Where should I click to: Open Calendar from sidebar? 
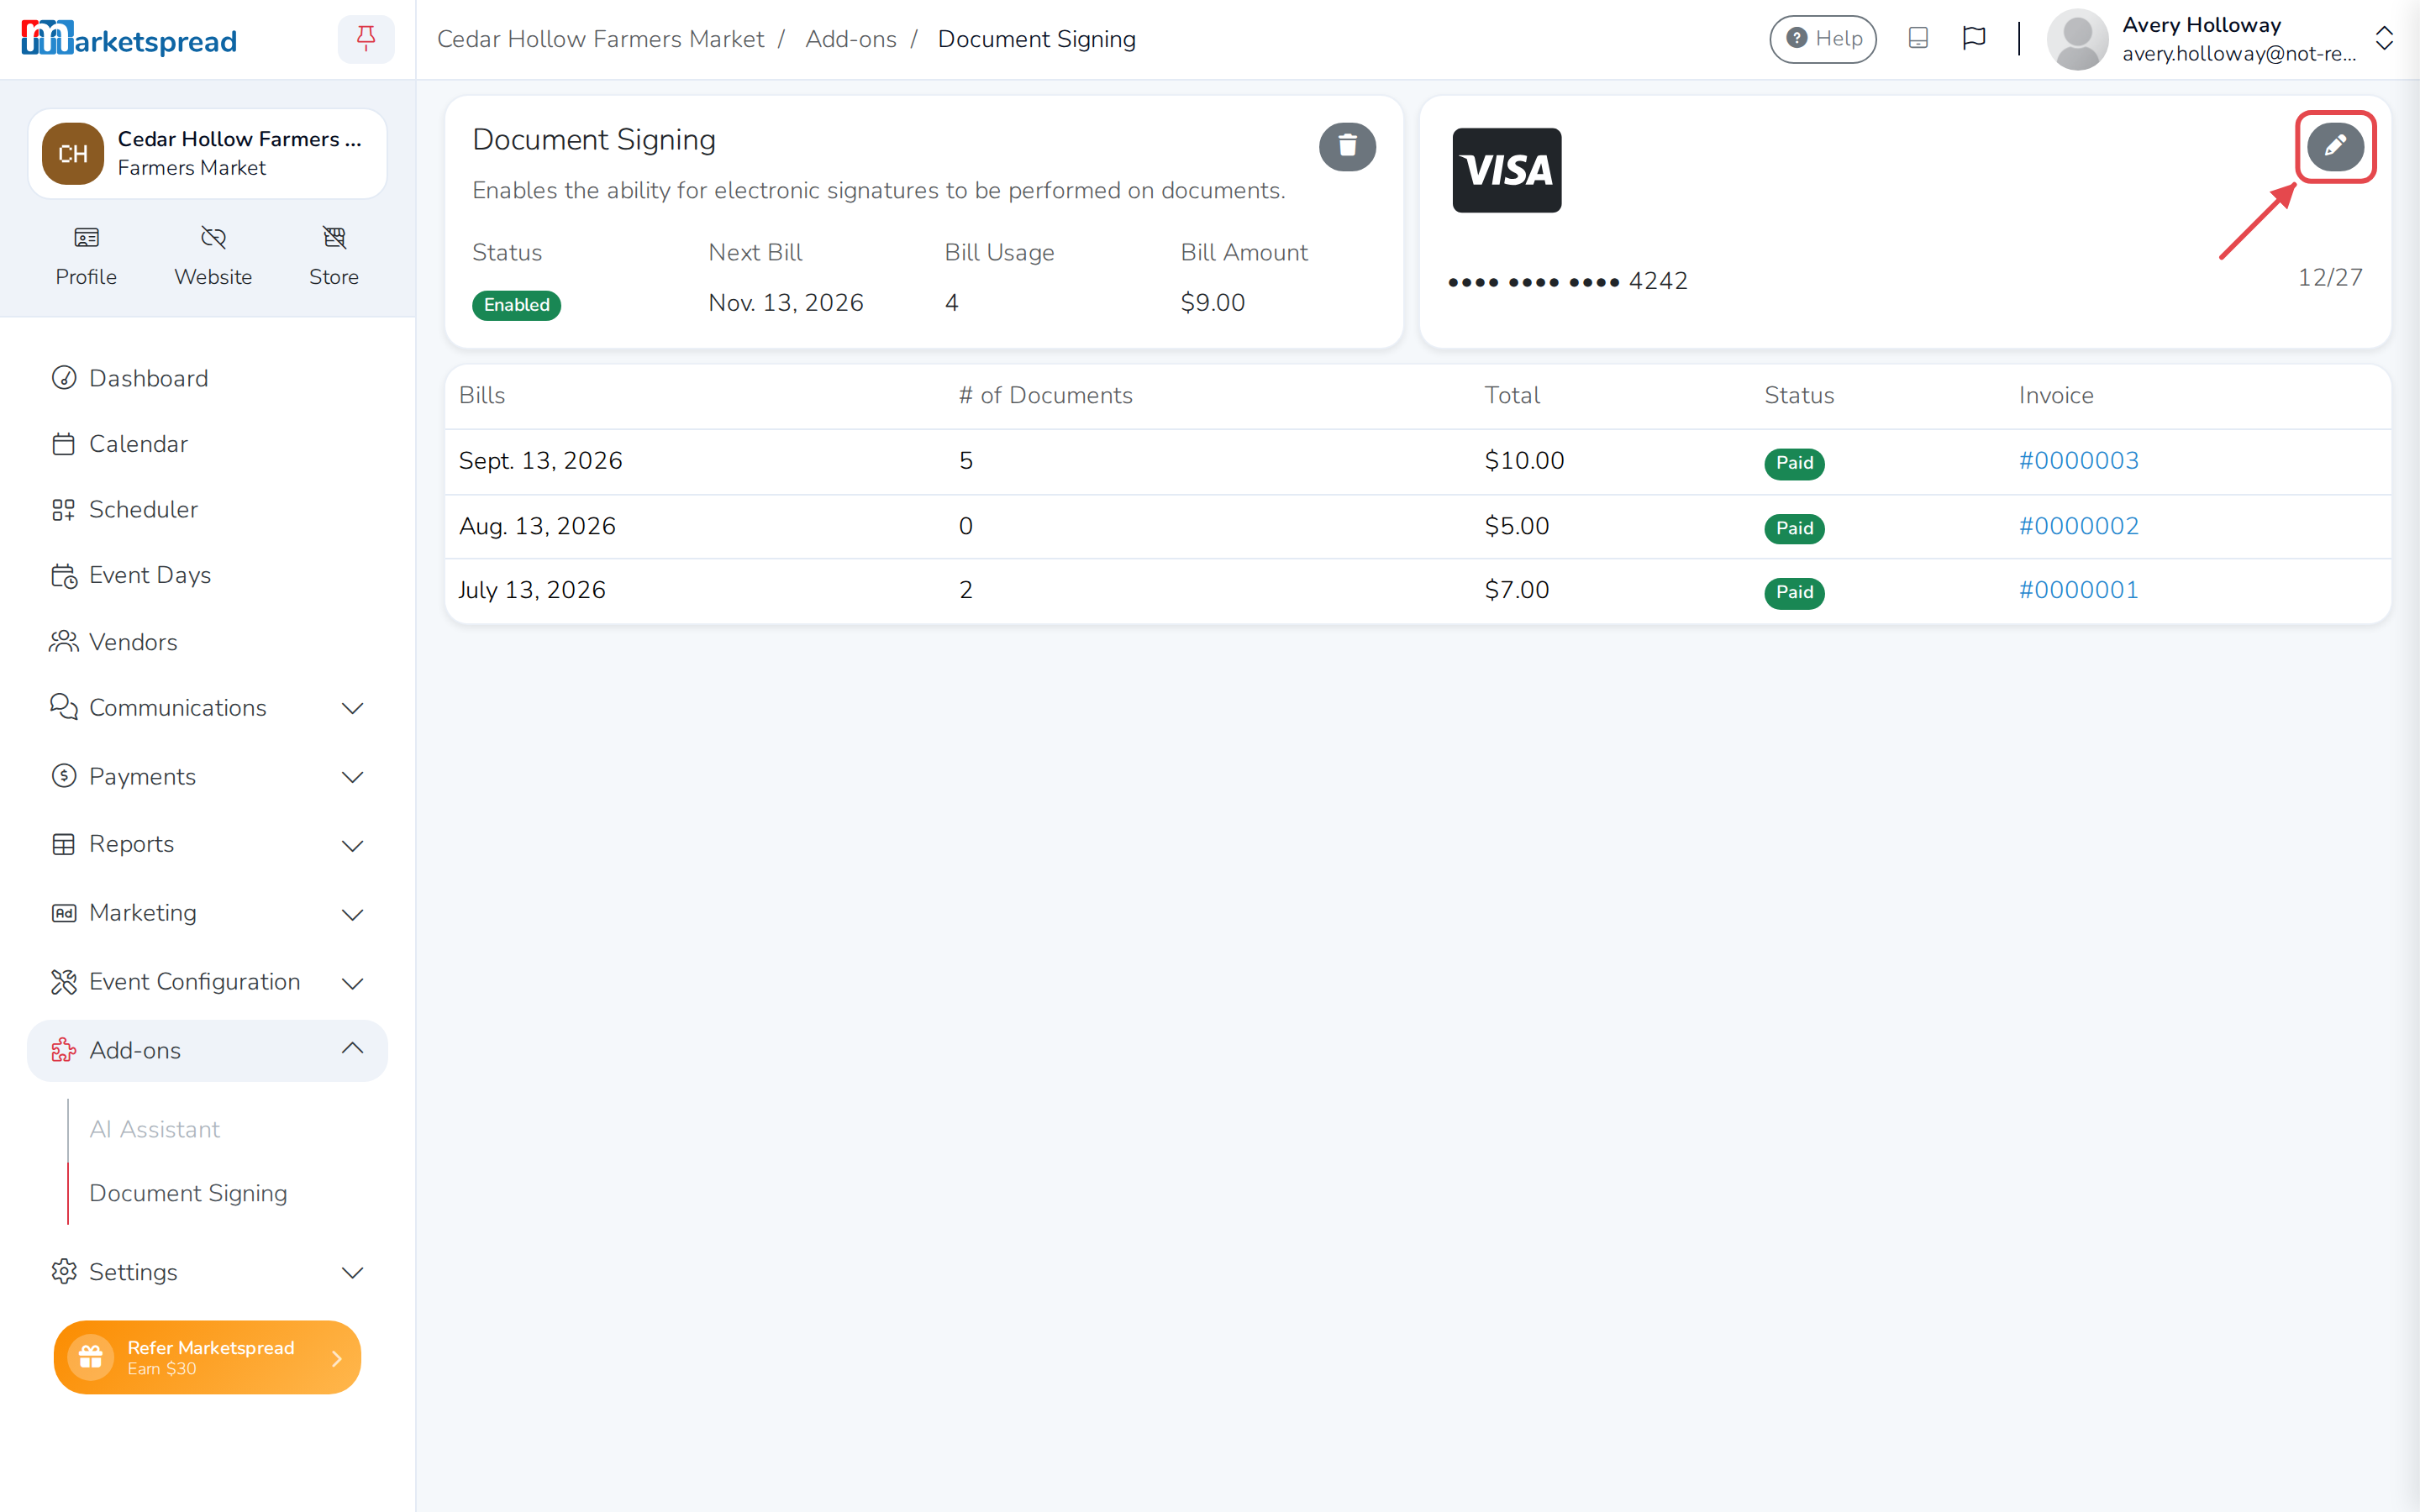207,444
